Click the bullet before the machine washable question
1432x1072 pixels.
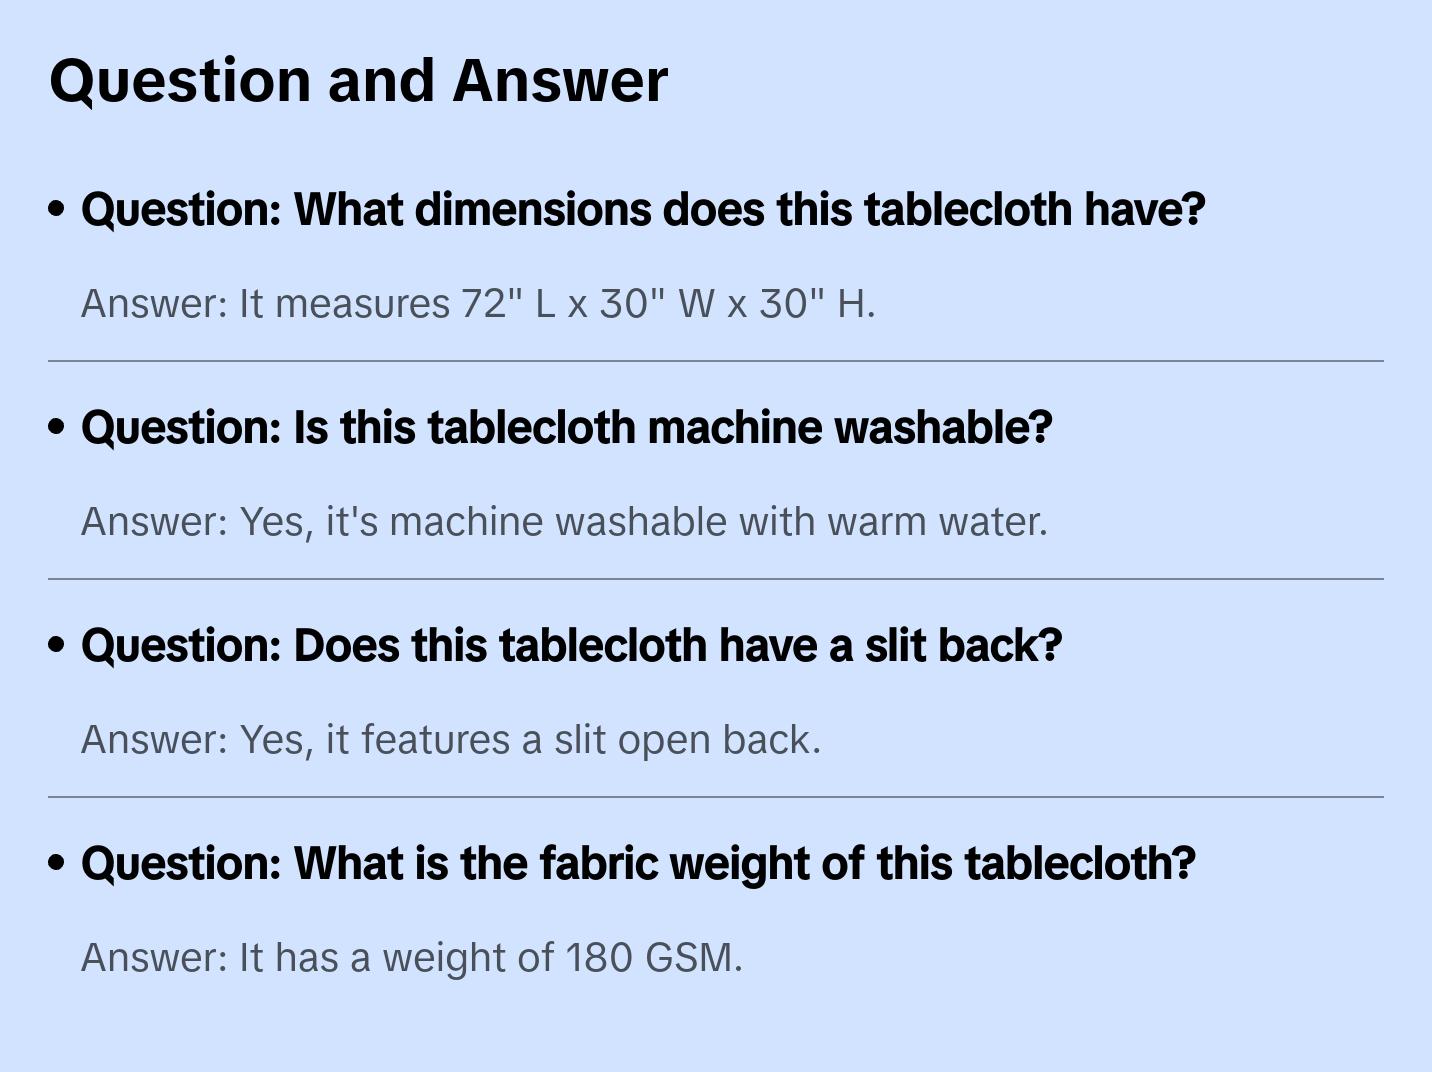tap(57, 427)
